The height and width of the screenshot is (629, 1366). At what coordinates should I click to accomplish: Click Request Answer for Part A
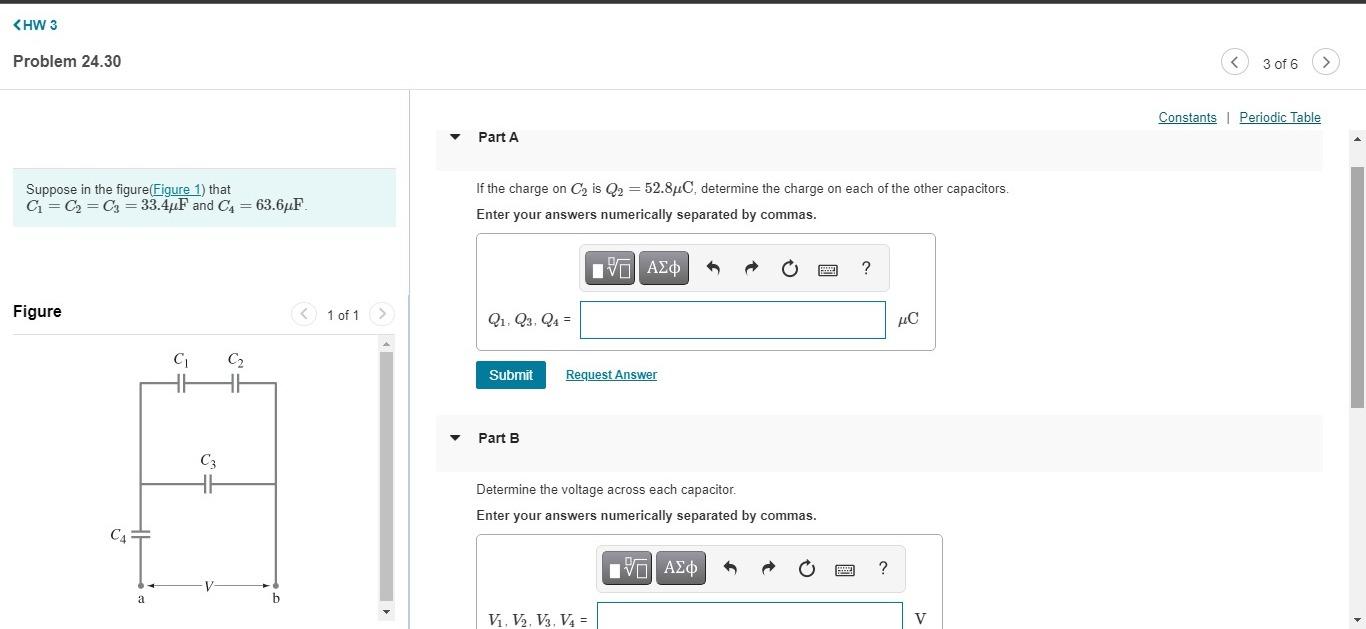[610, 374]
